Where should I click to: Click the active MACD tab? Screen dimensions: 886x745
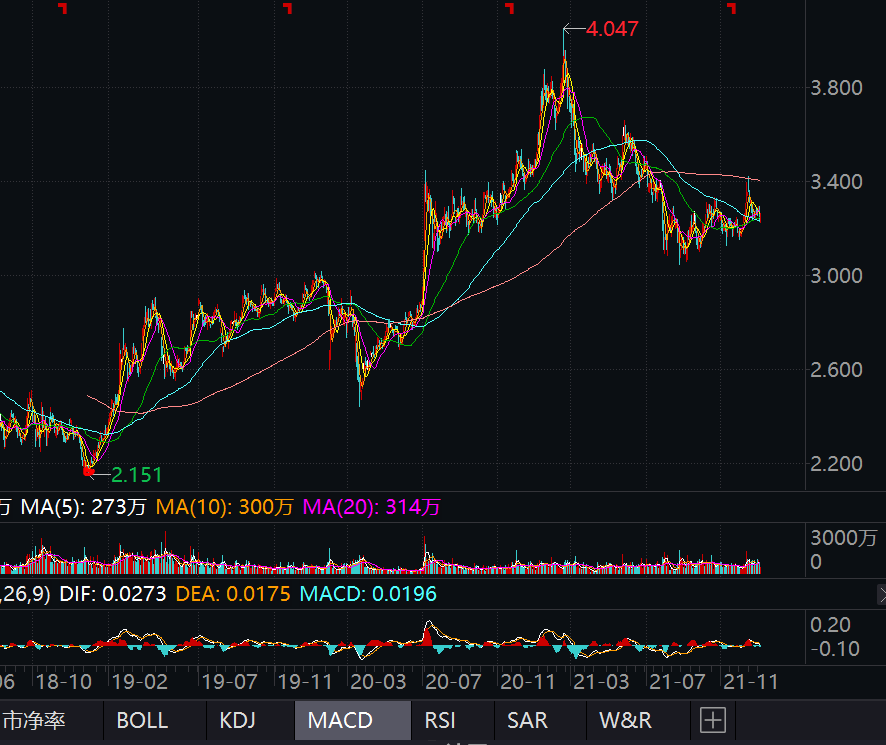coord(340,720)
